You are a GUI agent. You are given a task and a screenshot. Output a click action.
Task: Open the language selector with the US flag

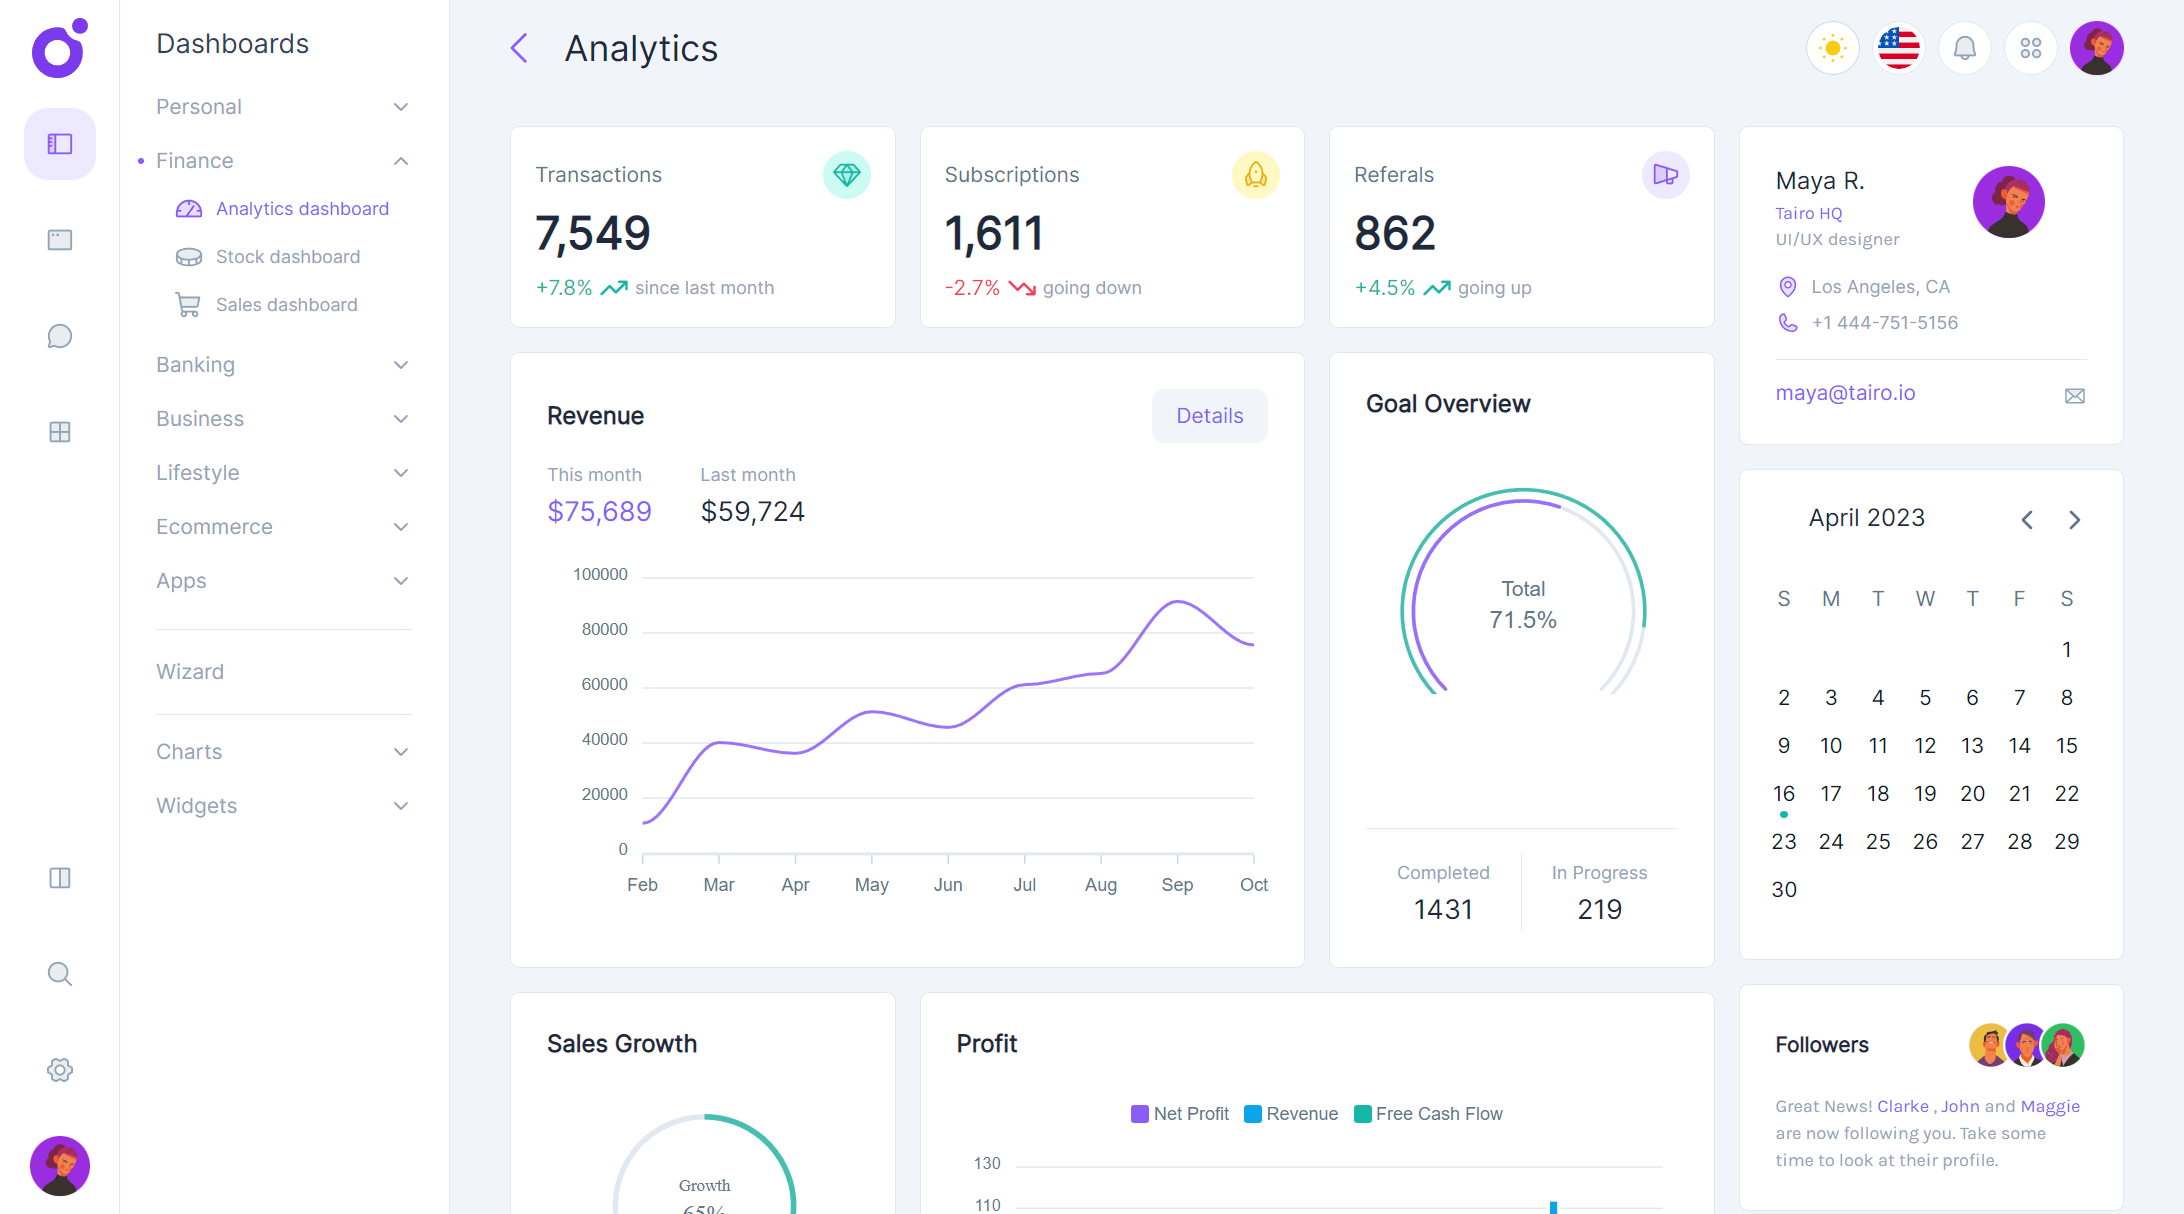point(1898,47)
